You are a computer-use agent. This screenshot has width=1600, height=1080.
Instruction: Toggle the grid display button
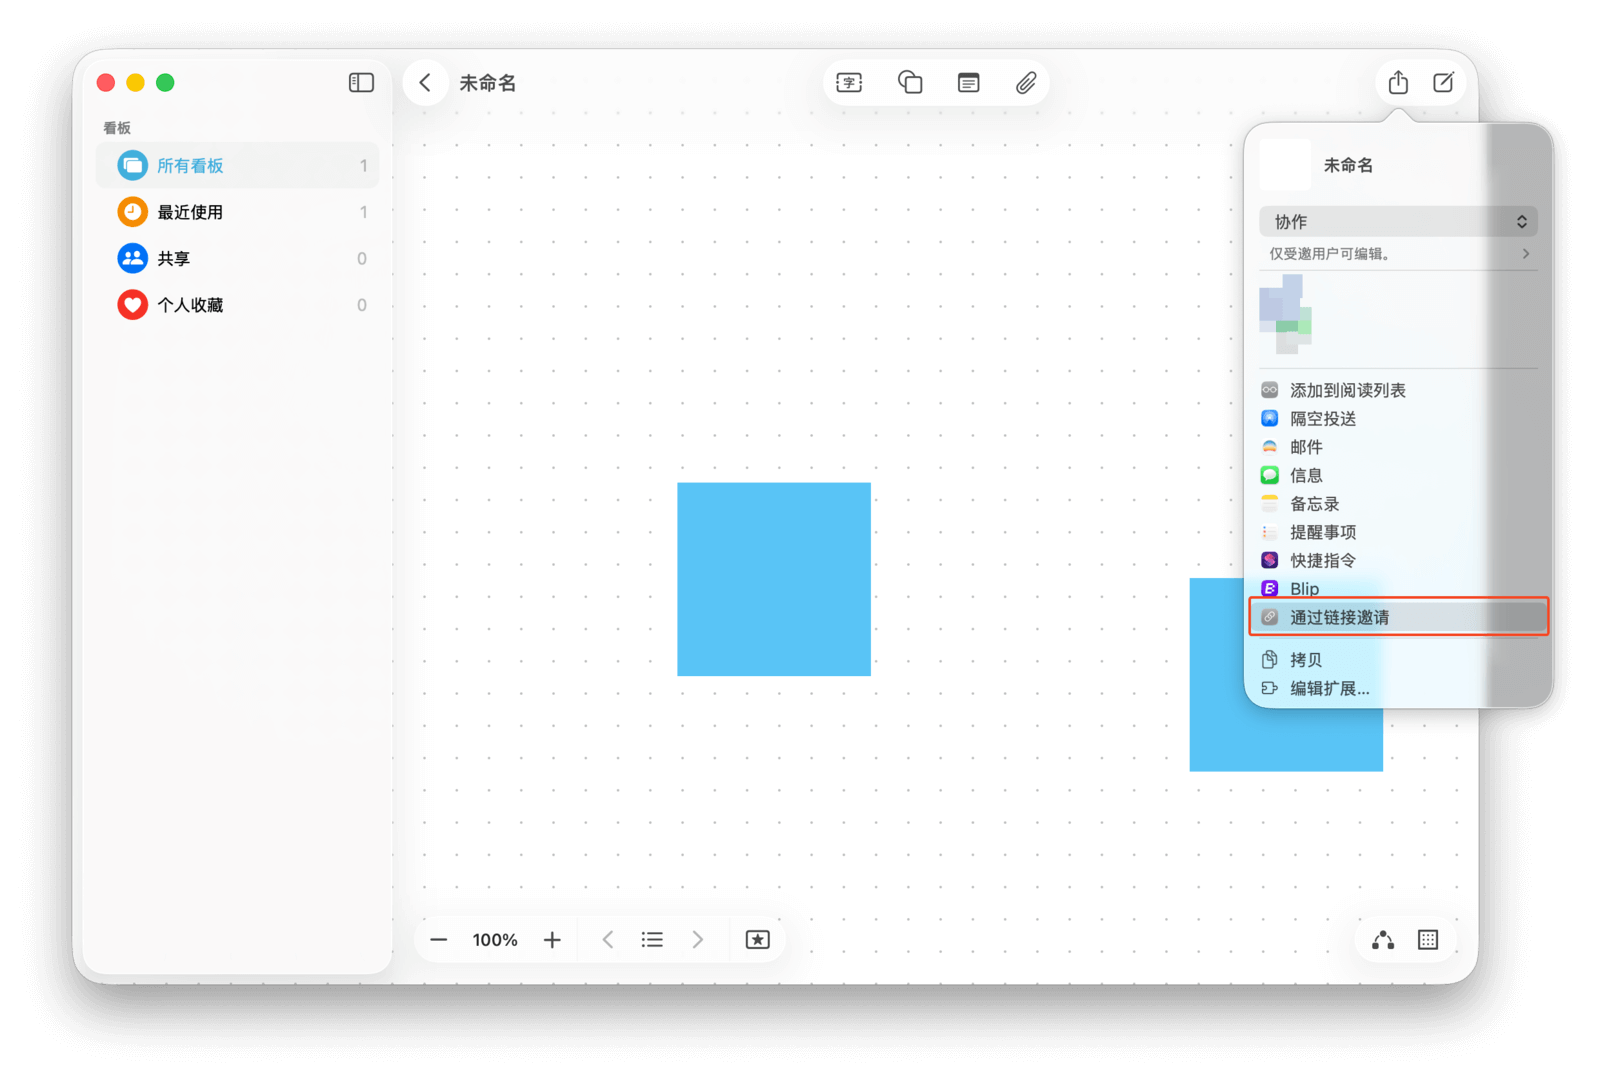pyautogui.click(x=1428, y=940)
